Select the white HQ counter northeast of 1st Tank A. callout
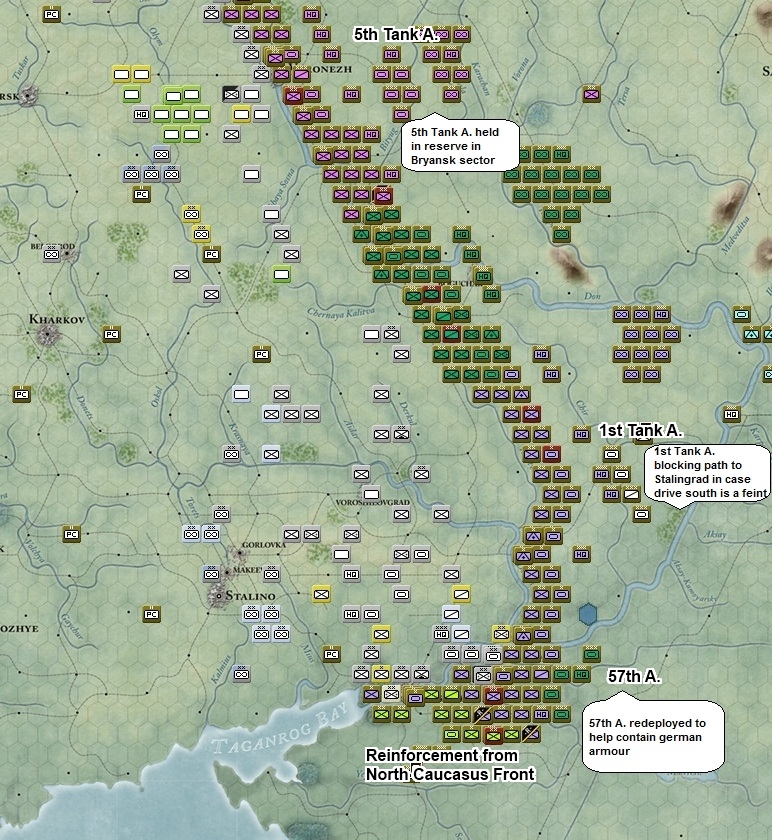 [x=732, y=414]
